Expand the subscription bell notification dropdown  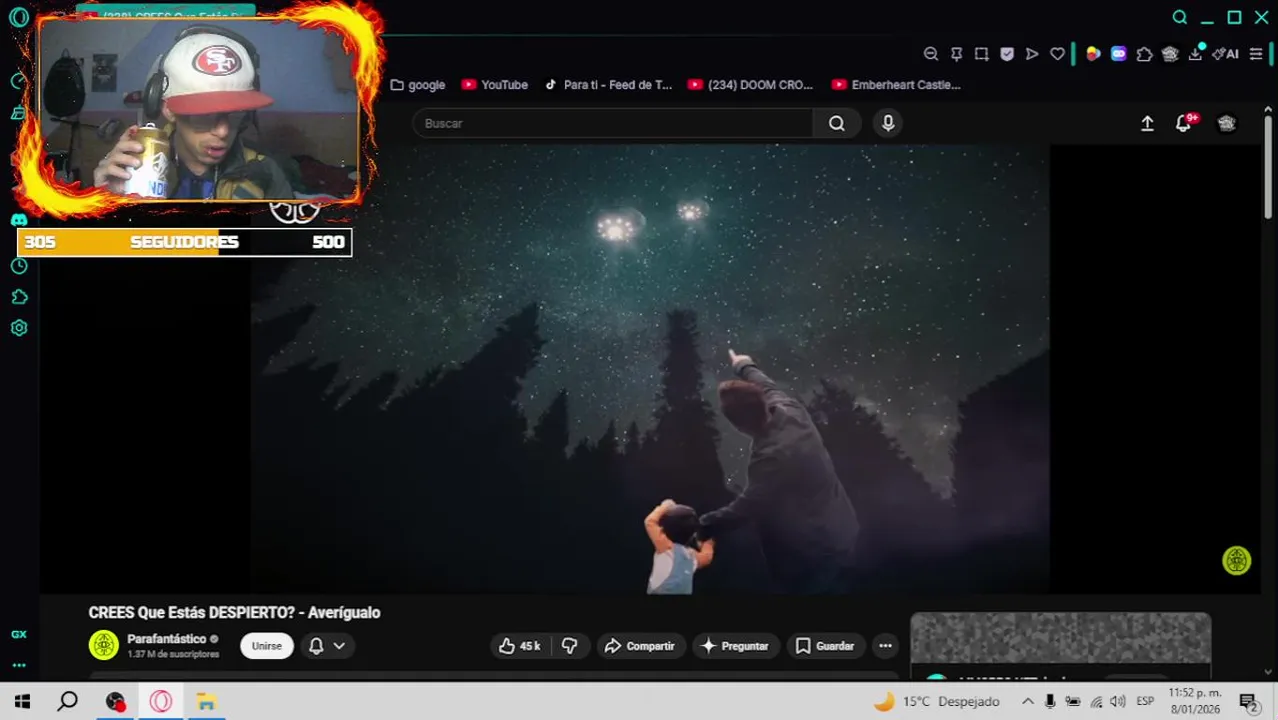(x=327, y=646)
